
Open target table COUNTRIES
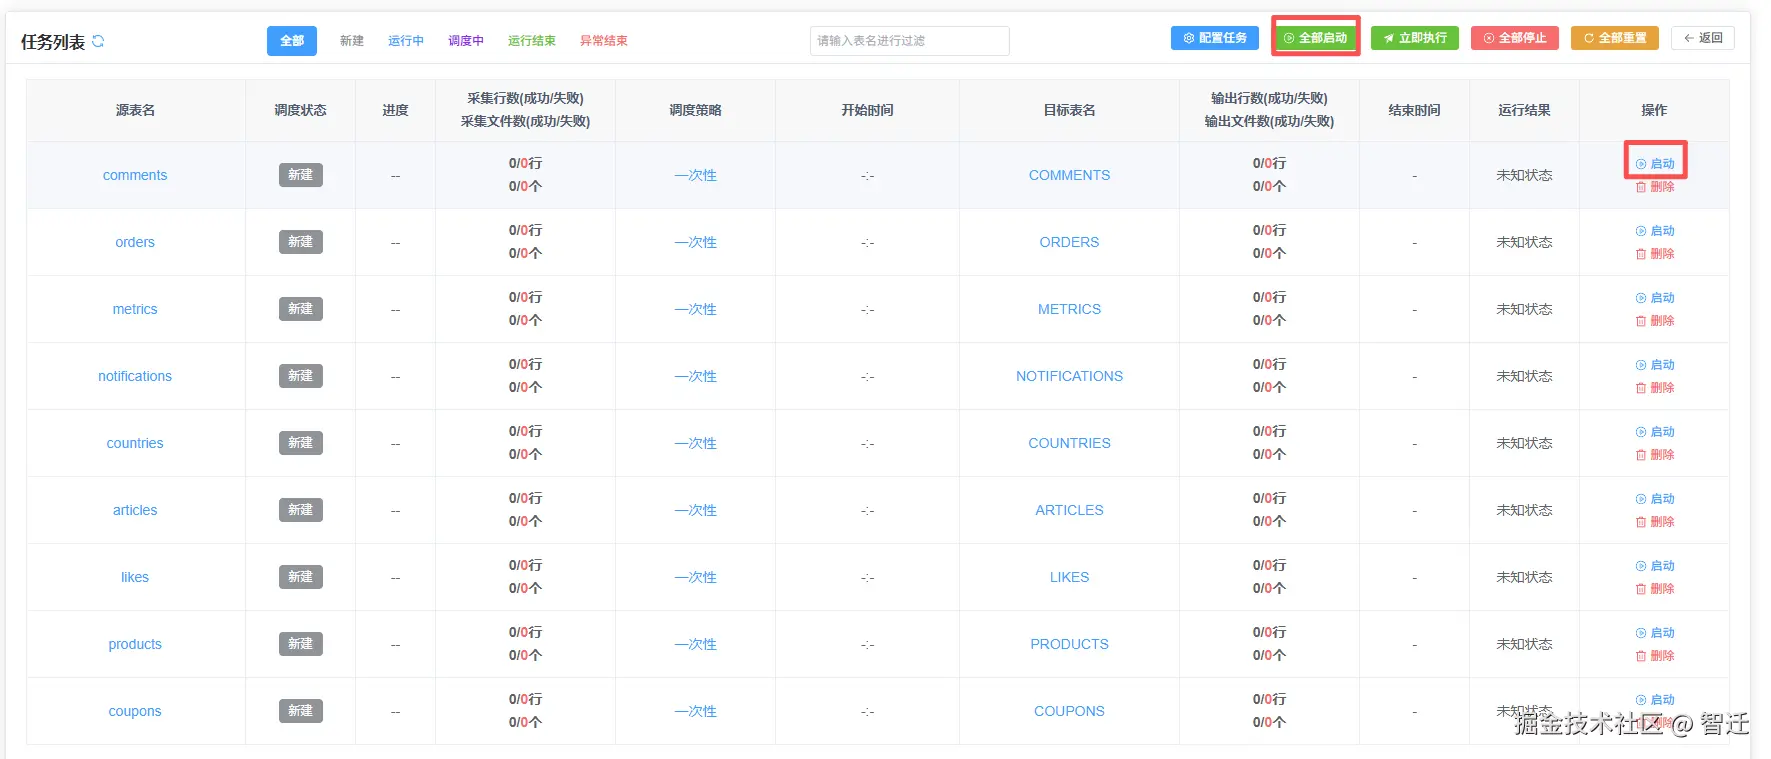tap(1069, 443)
